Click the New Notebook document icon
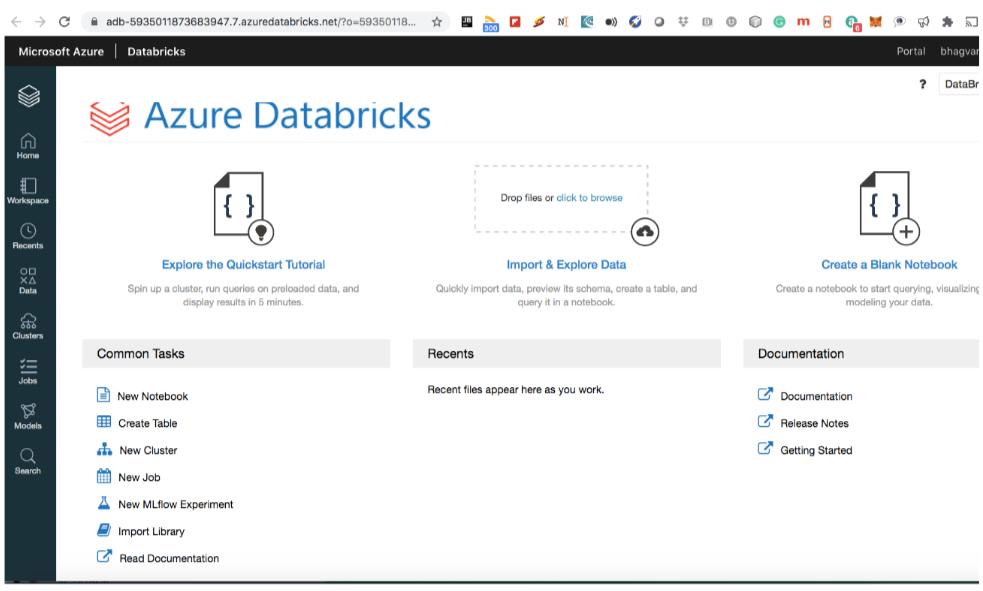983x591 pixels. pyautogui.click(x=103, y=395)
